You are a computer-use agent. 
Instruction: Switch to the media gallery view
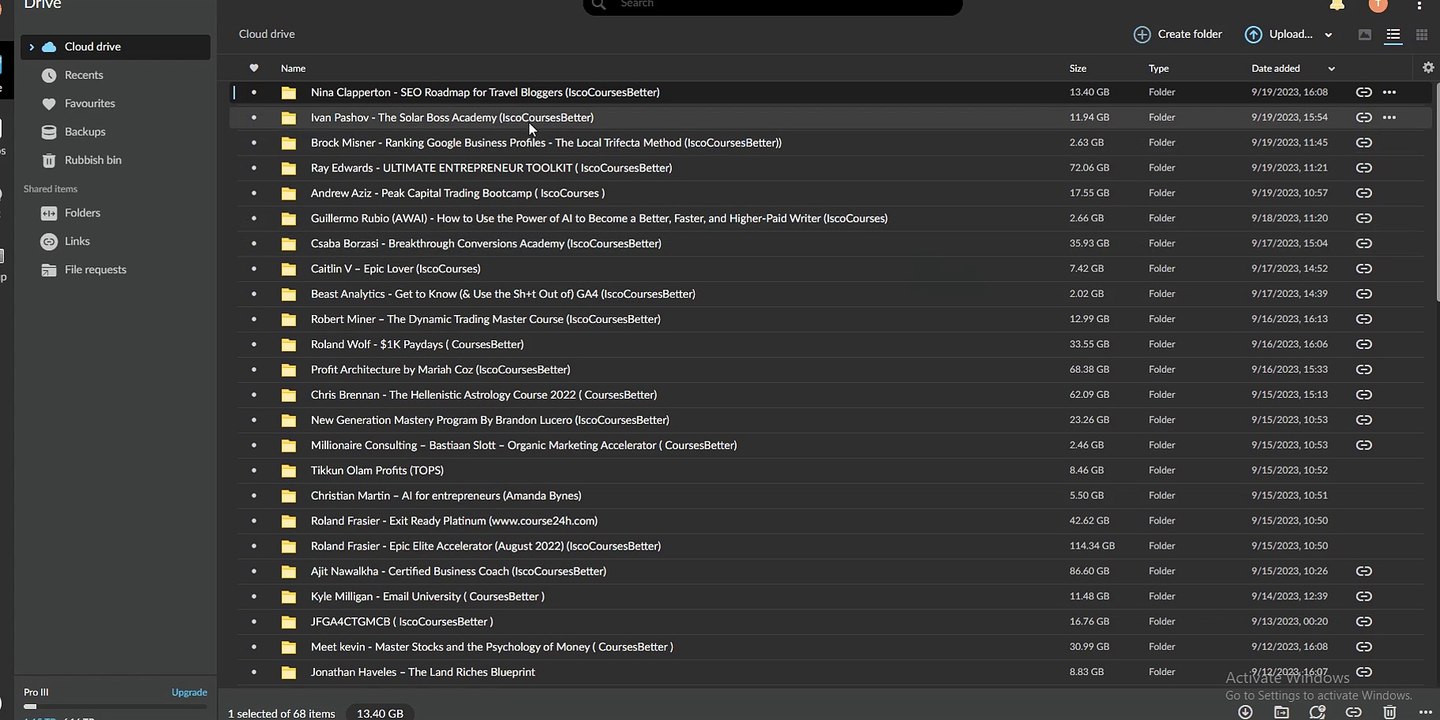[x=1365, y=35]
